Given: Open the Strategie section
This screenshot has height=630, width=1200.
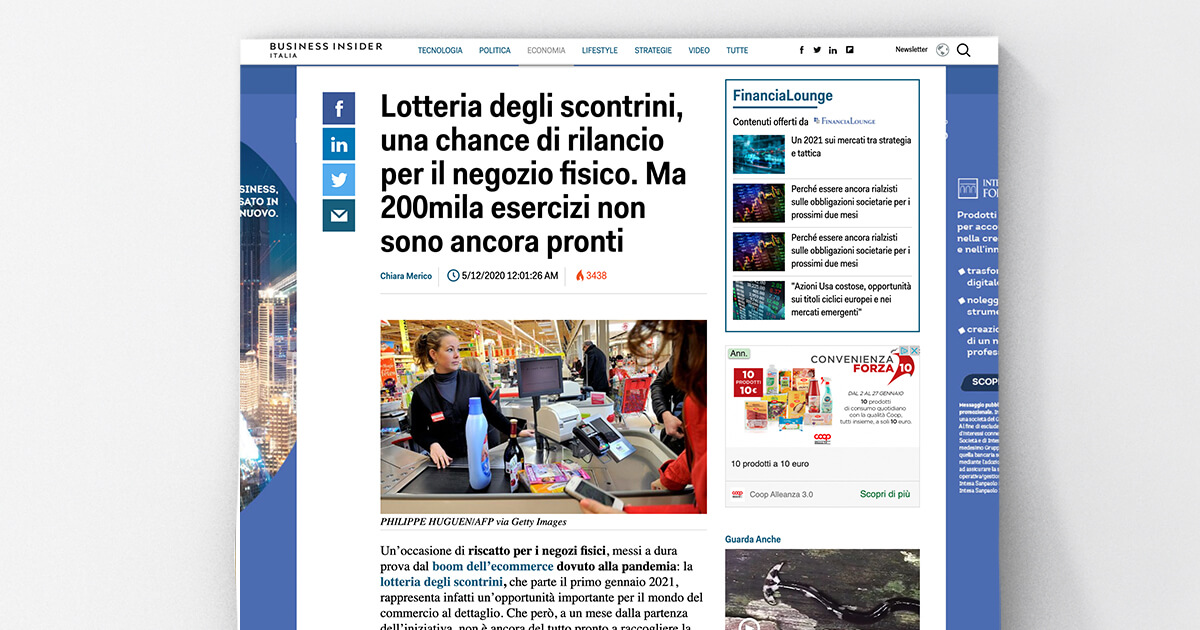Looking at the screenshot, I should pyautogui.click(x=653, y=50).
